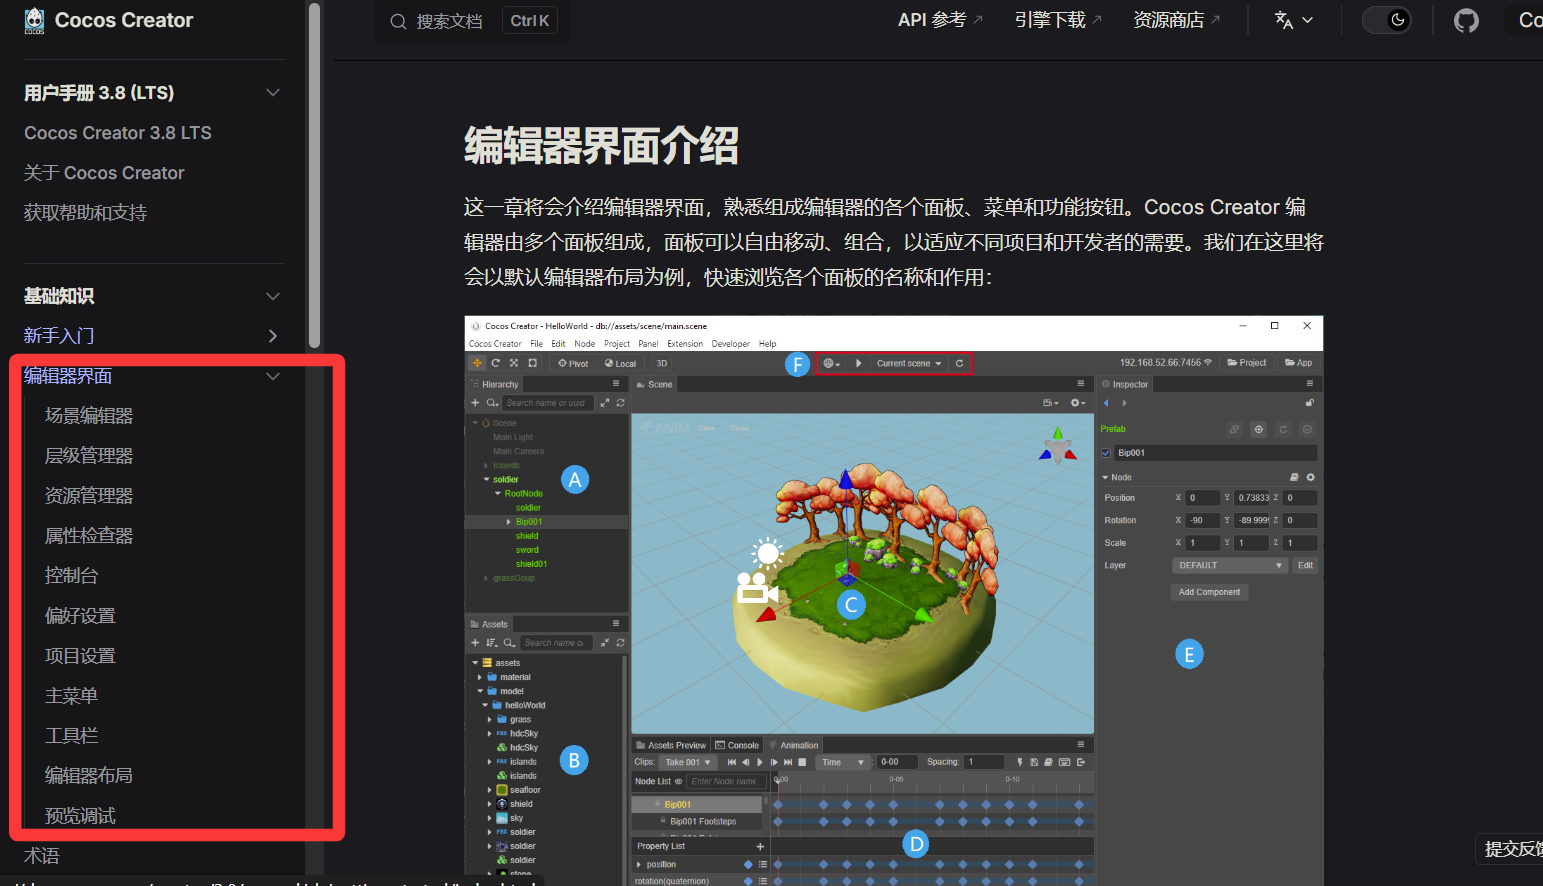Focus the 搜索文档 search box
This screenshot has height=886, width=1543.
(473, 21)
